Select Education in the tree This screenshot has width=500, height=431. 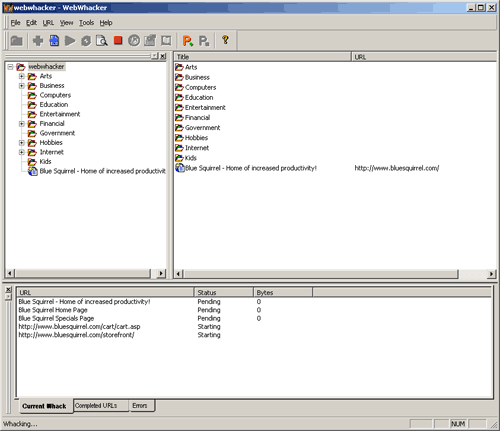54,105
